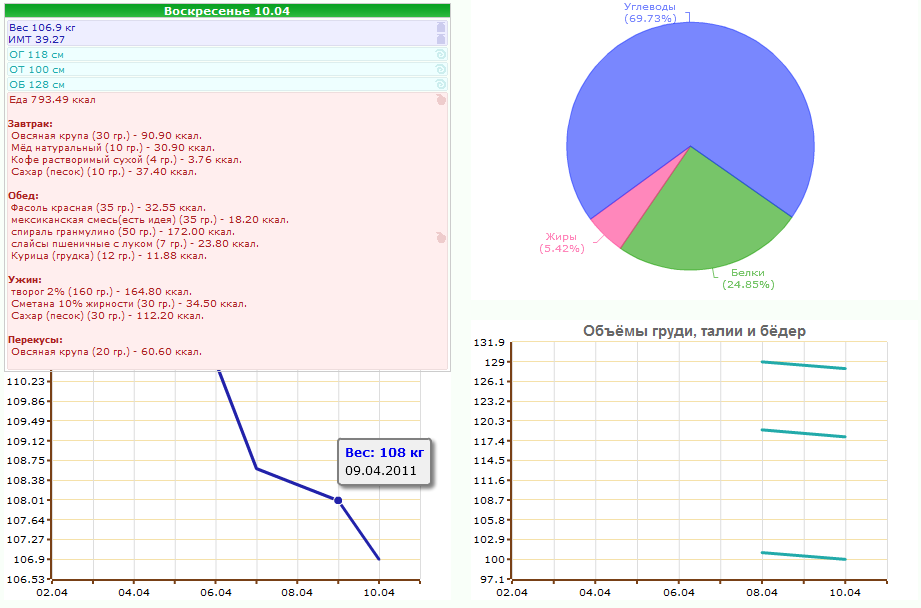Click the Вес 106.9 кг text
Screen dimensions: 921x608
pyautogui.click(x=42, y=28)
